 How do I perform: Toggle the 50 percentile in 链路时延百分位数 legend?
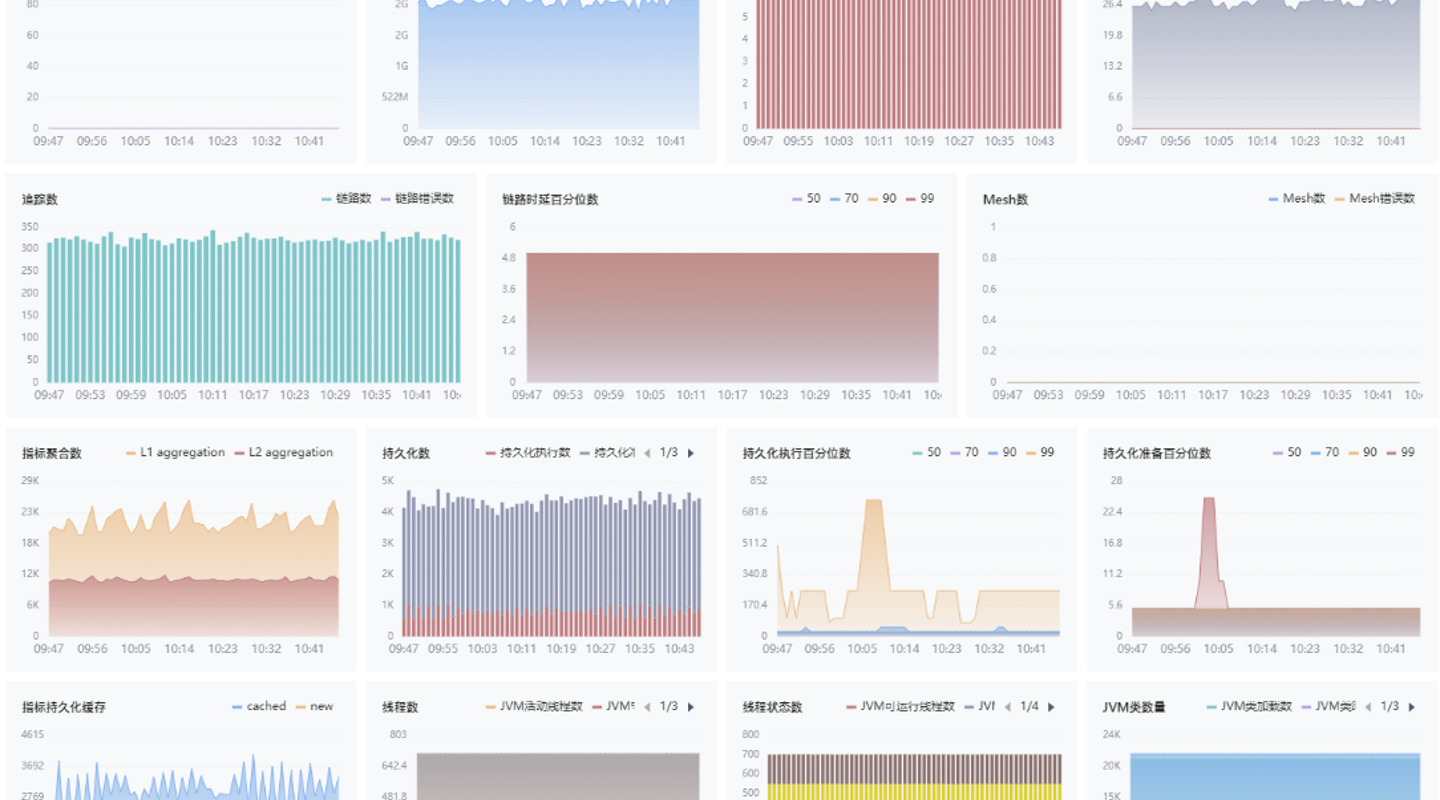[x=806, y=199]
